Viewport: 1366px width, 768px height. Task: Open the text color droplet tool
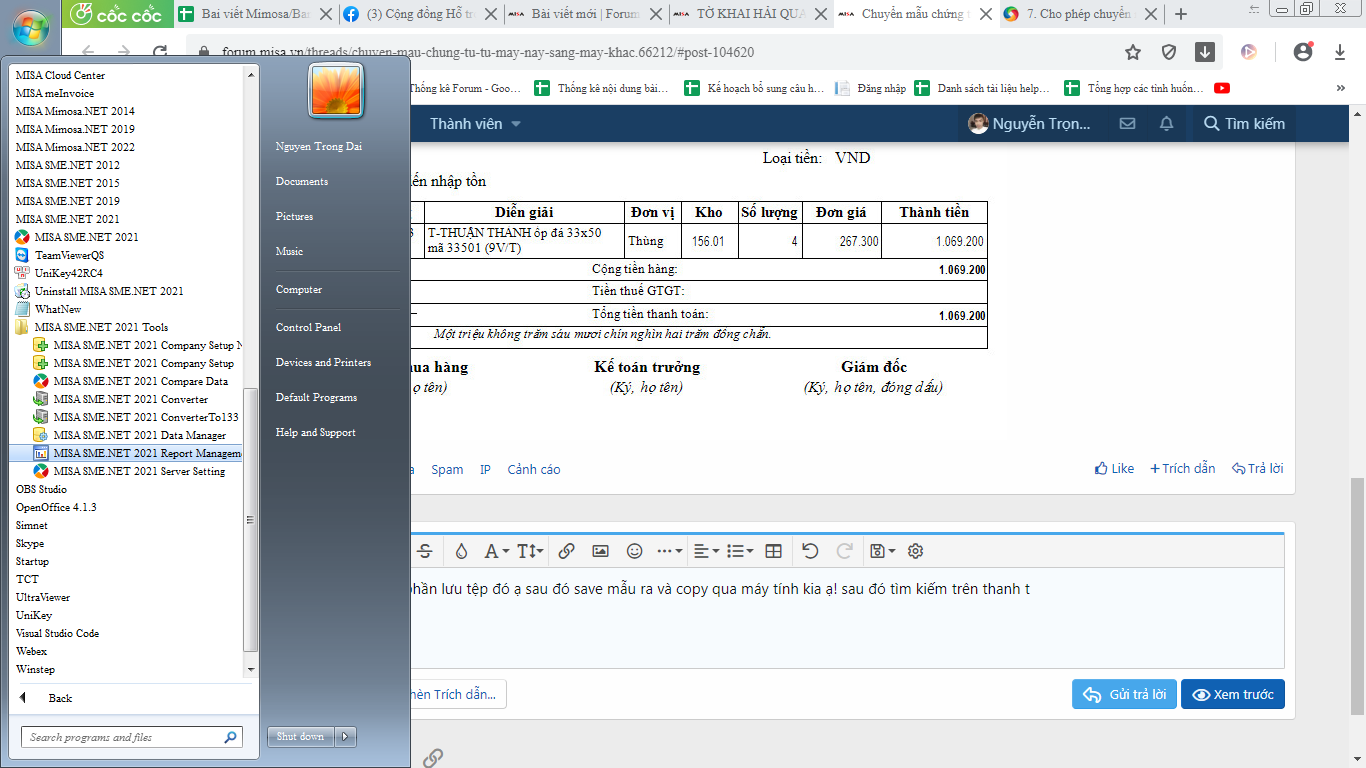461,551
